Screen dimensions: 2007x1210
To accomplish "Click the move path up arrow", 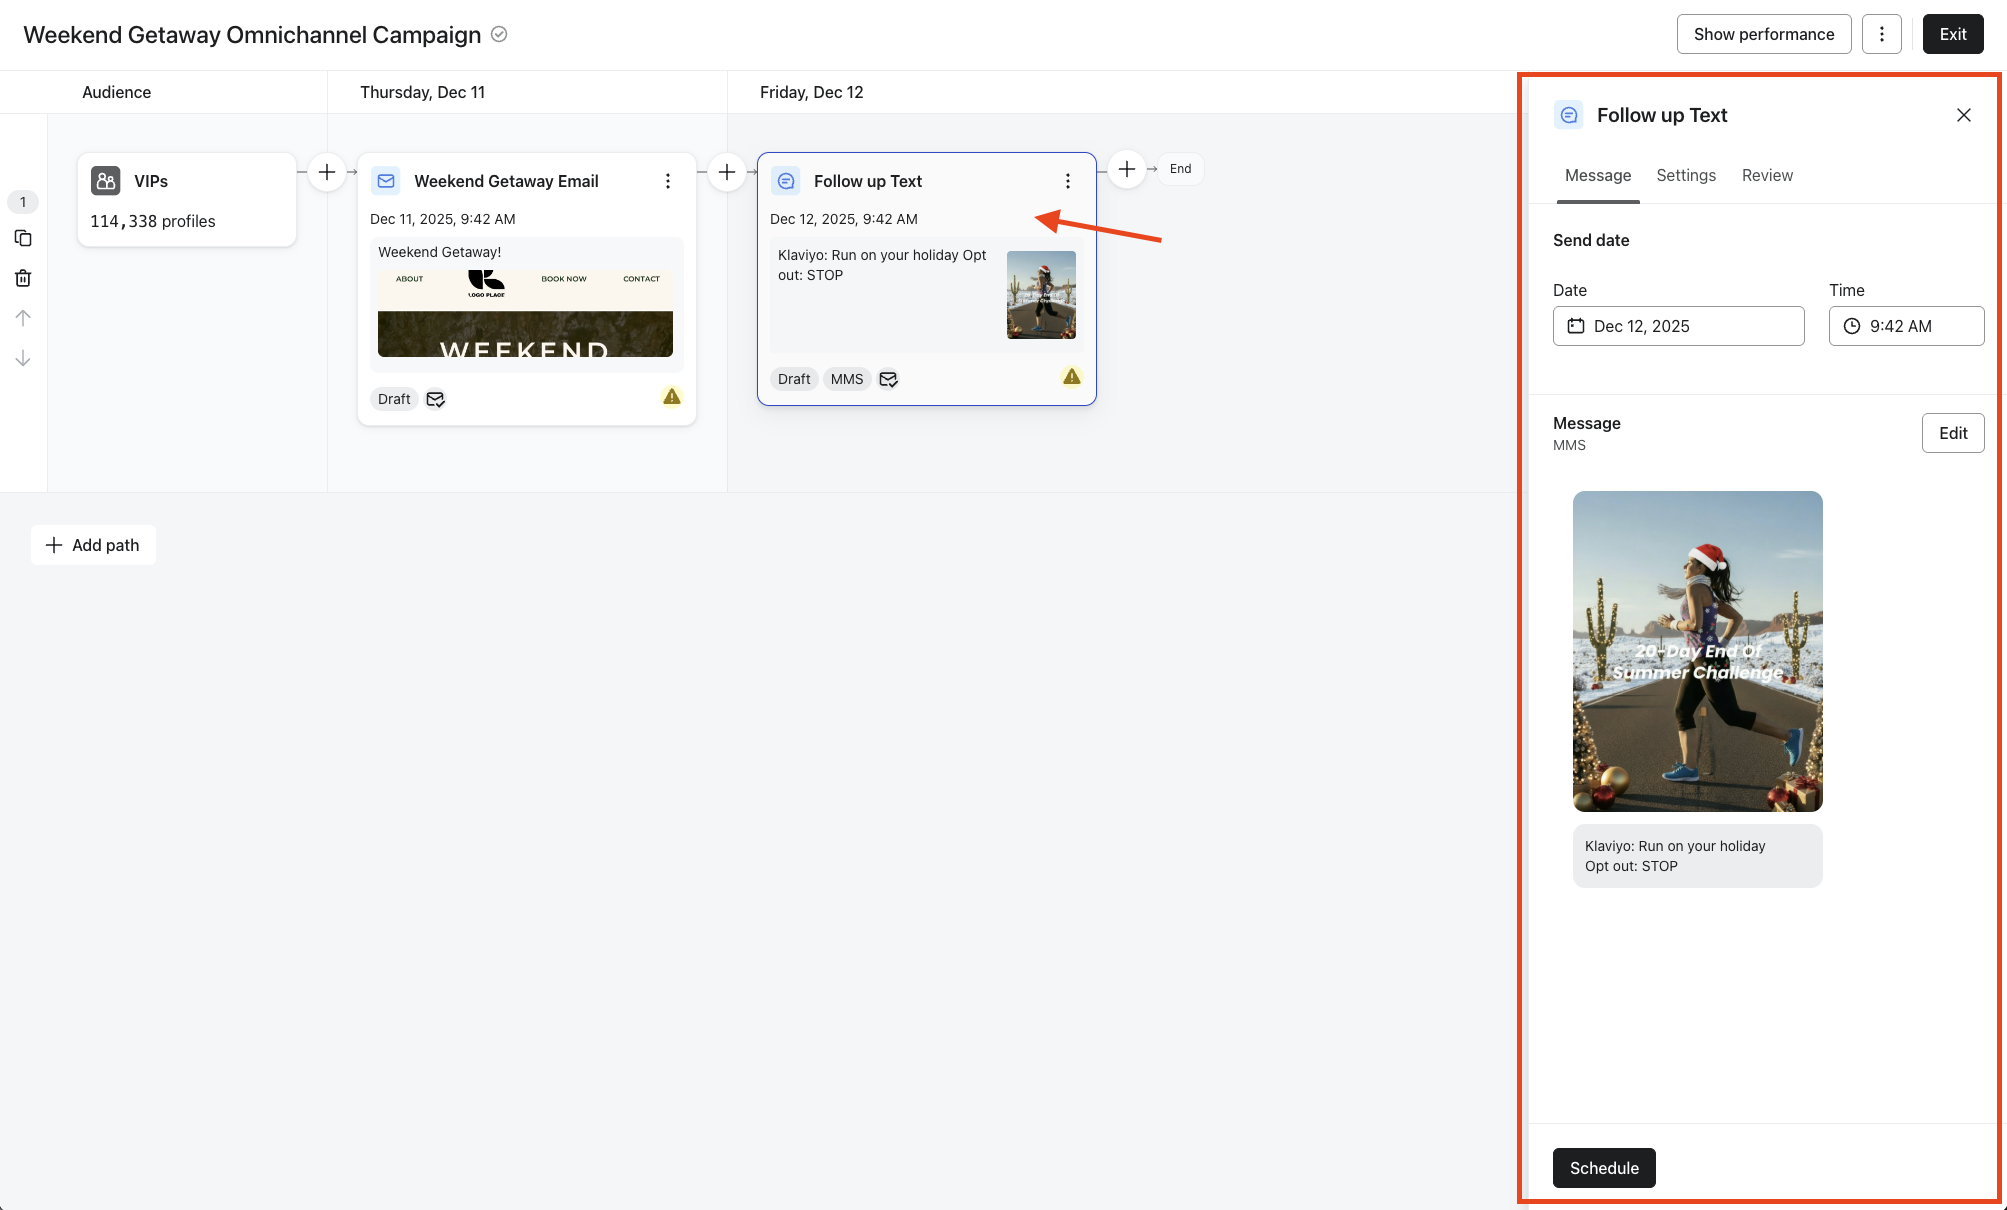I will pyautogui.click(x=23, y=318).
